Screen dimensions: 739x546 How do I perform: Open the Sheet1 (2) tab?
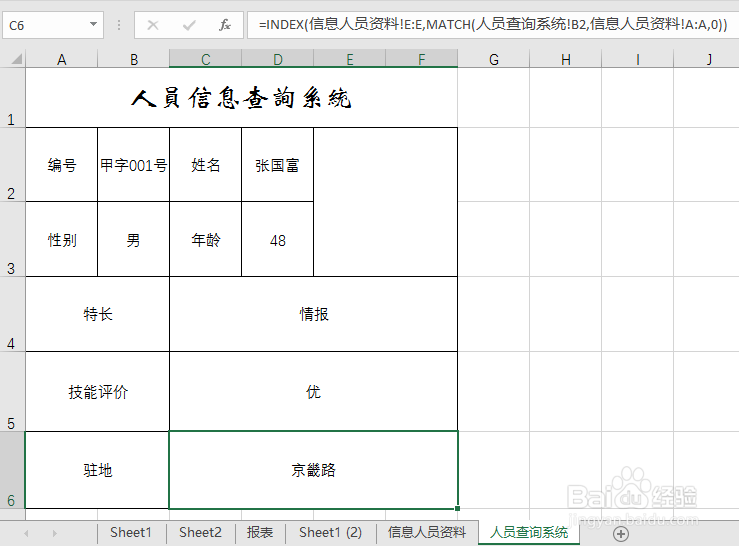(x=330, y=533)
